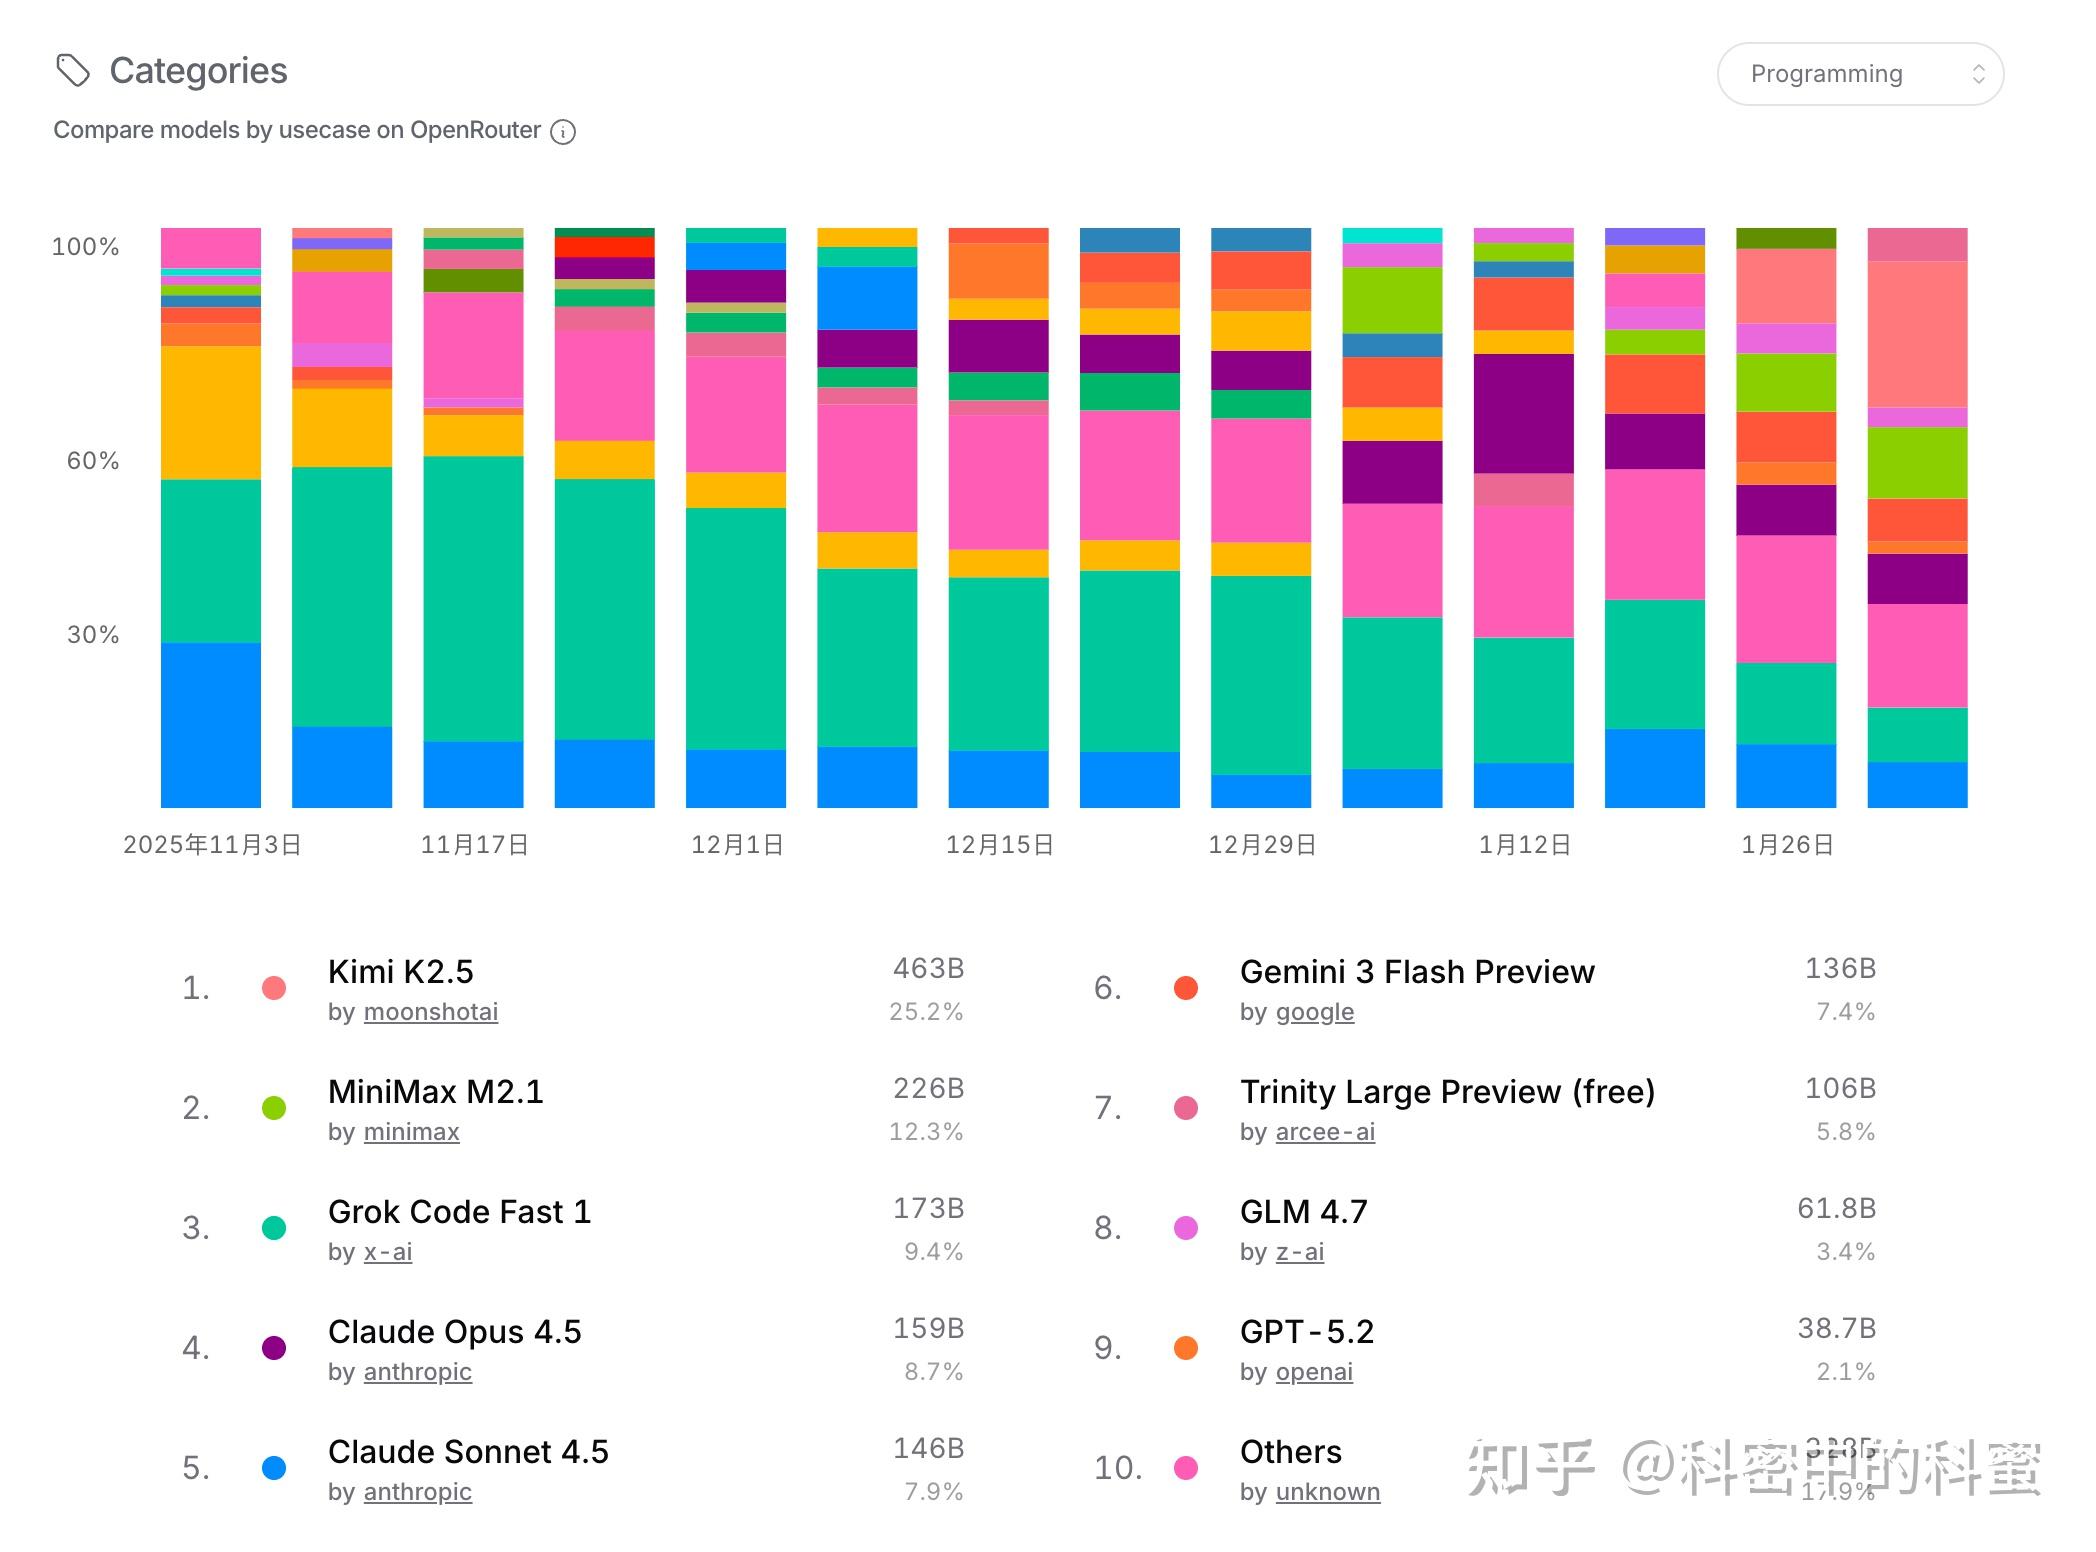Click the Grok Code Fast 1 legend marker
Image resolution: width=2096 pixels, height=1552 pixels.
click(x=272, y=1228)
